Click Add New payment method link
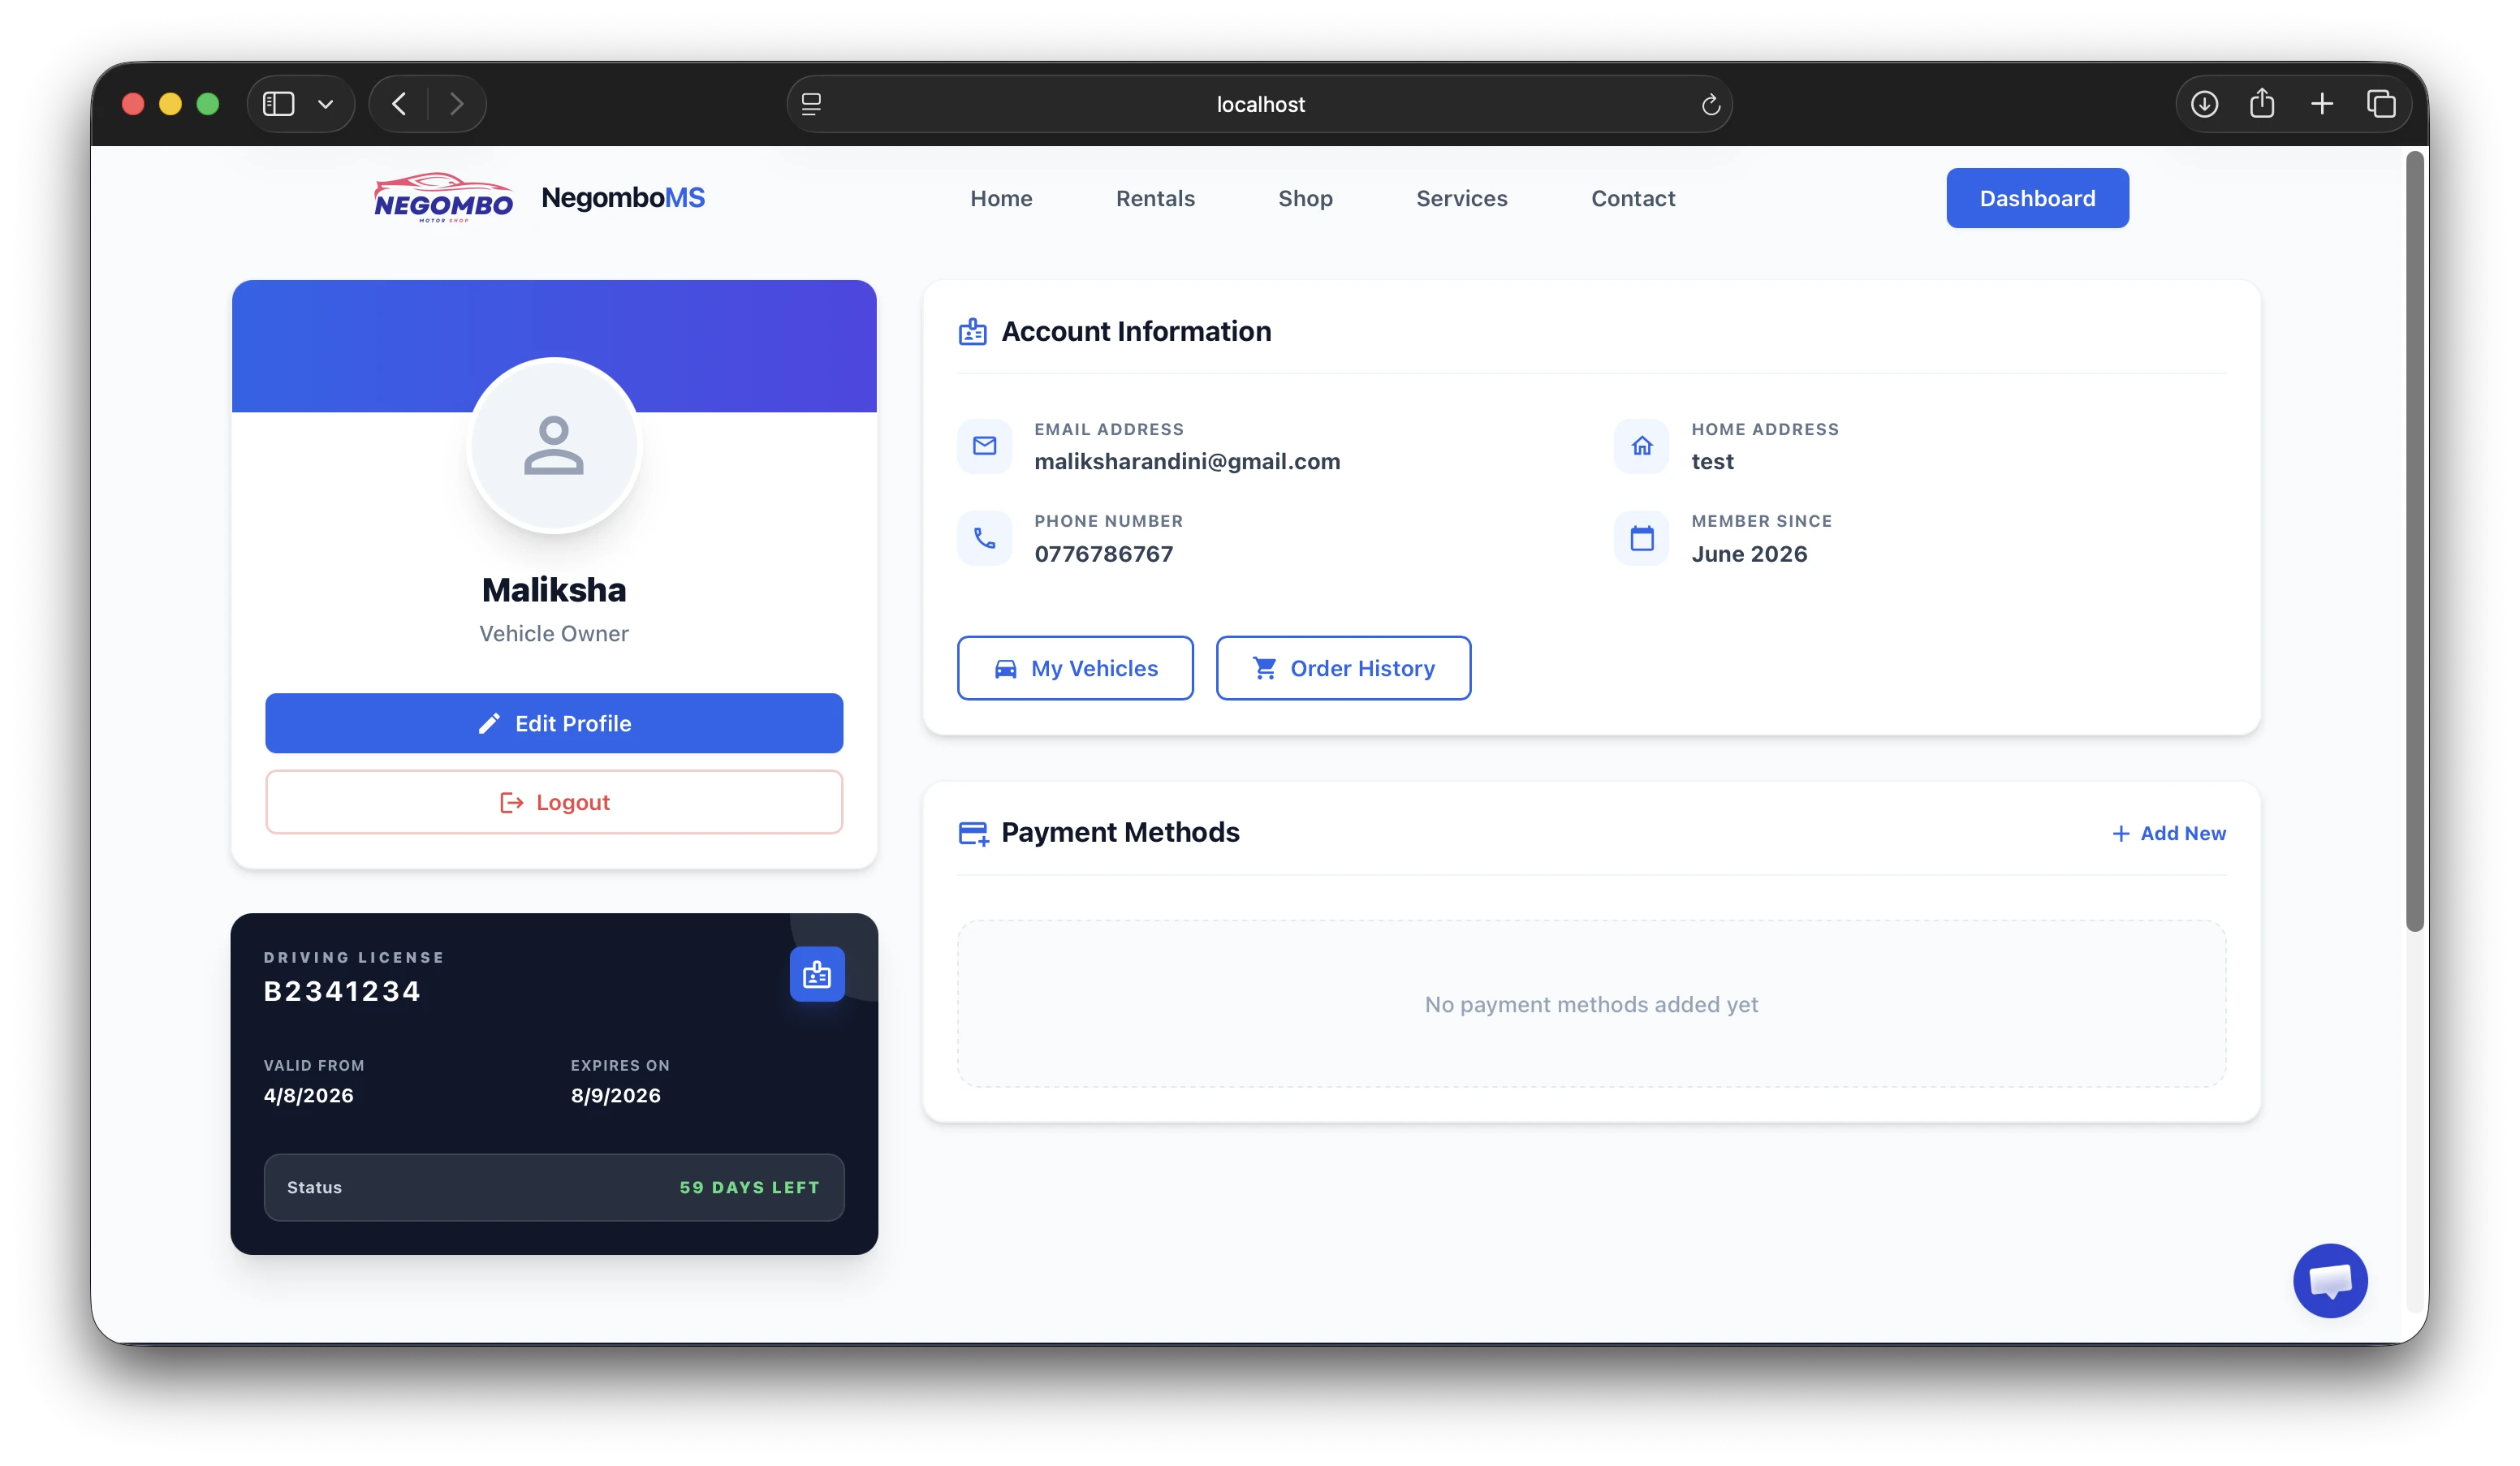The image size is (2520, 1466). (2168, 833)
